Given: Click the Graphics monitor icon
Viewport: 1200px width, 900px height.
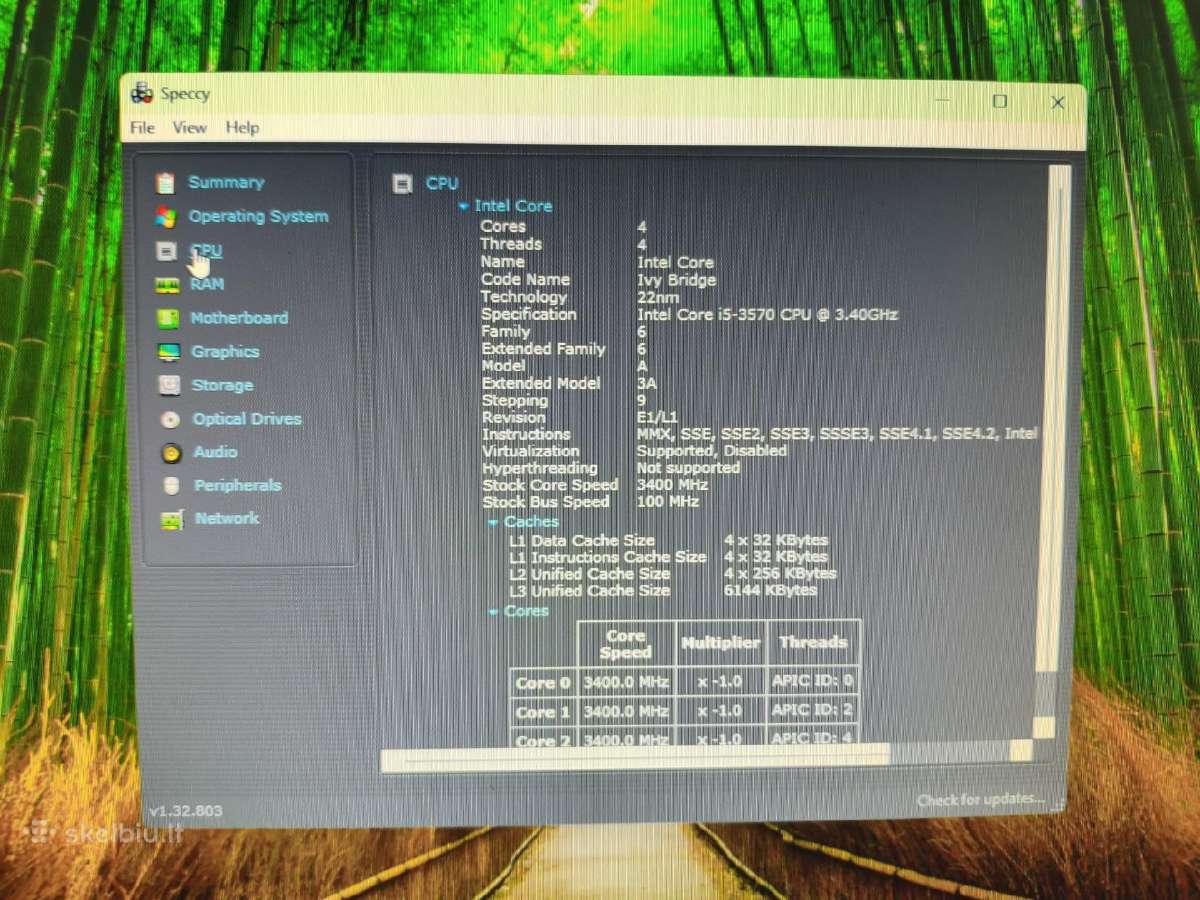Looking at the screenshot, I should (170, 352).
